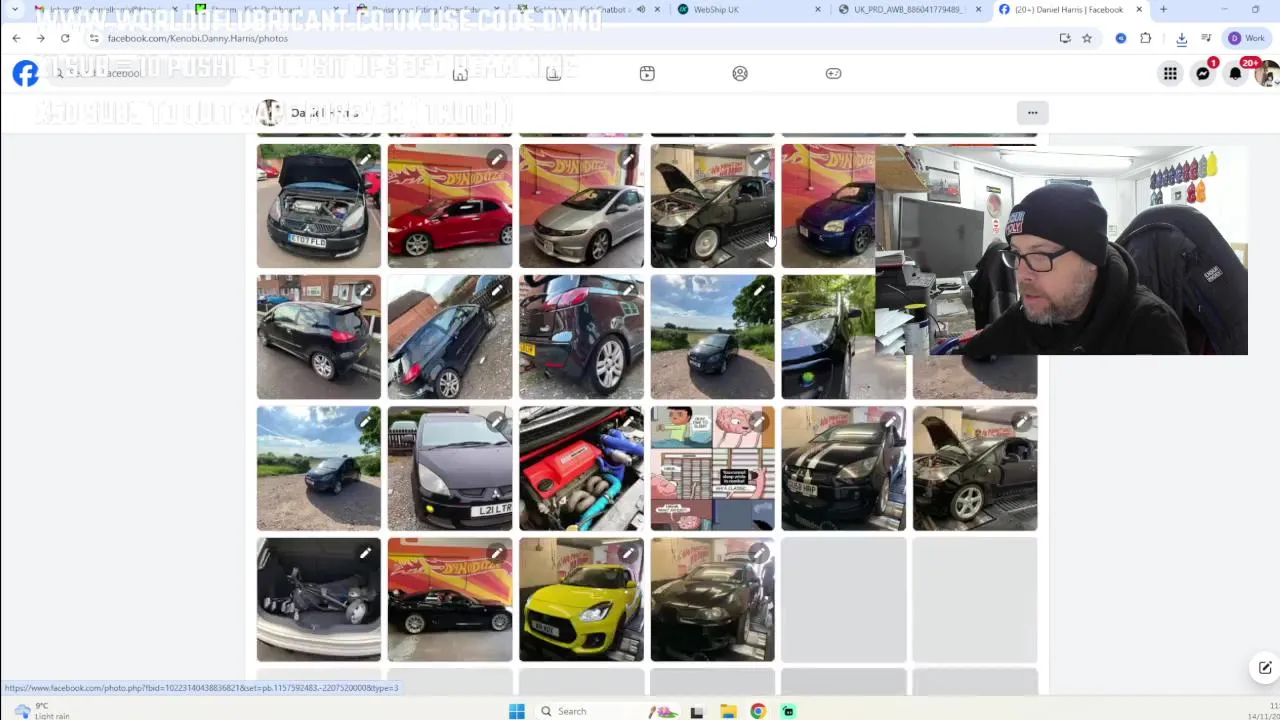Viewport: 1280px width, 720px height.
Task: Click pencil icon on yellow Suzuki photo
Action: pos(628,553)
